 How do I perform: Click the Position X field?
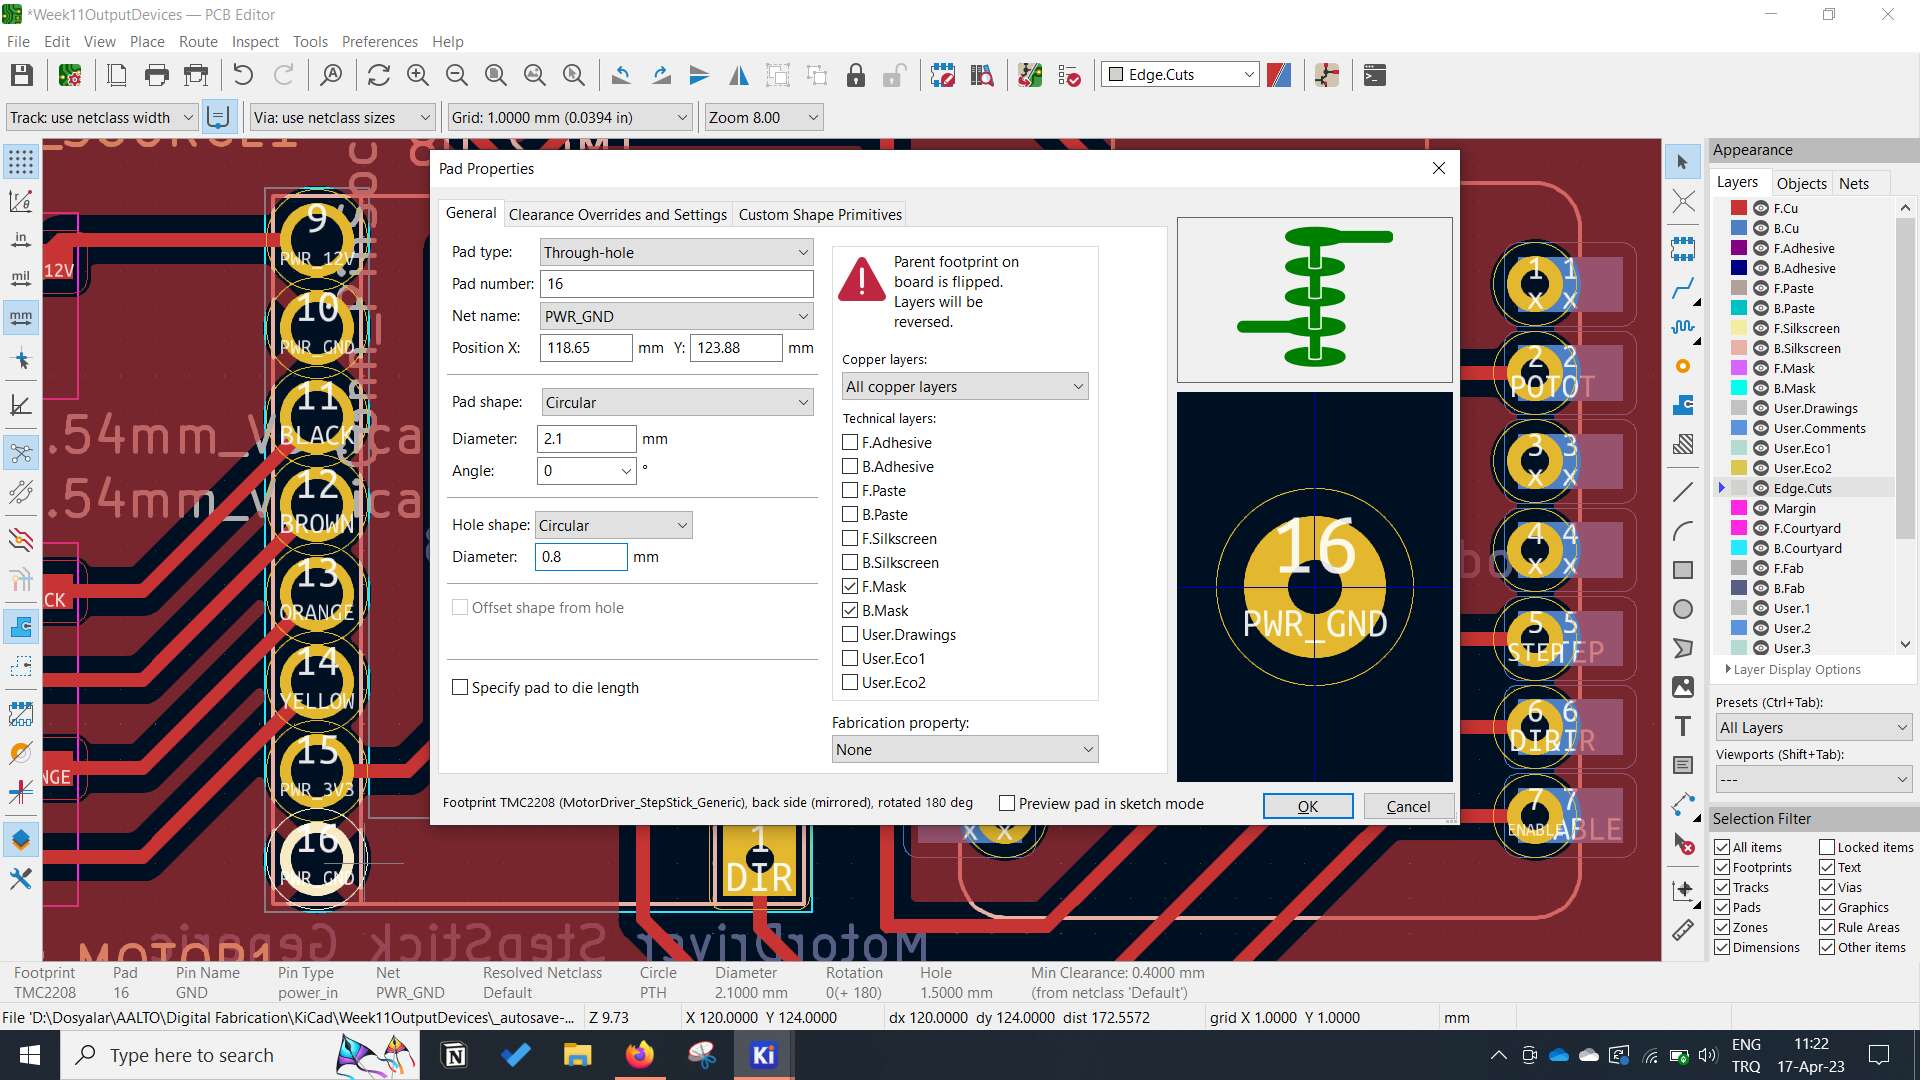(x=586, y=348)
